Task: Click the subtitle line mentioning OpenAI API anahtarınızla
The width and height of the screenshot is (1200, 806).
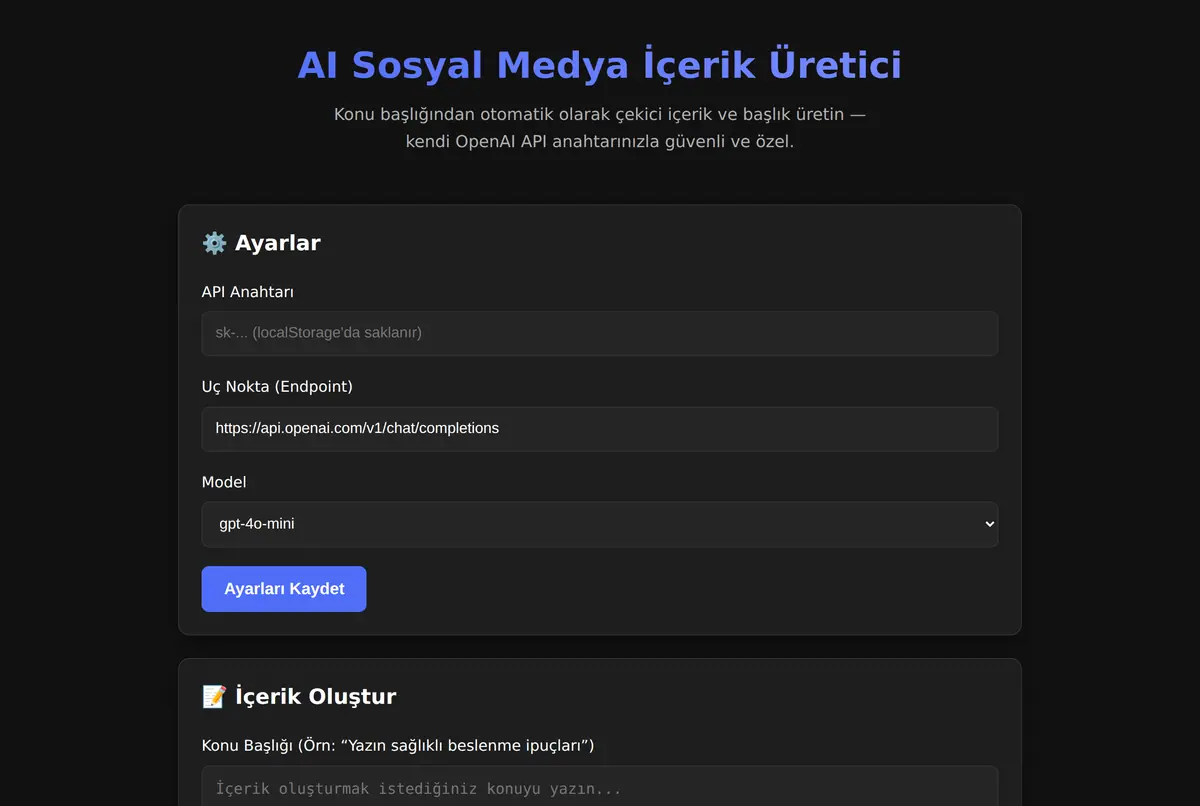Action: pos(600,141)
